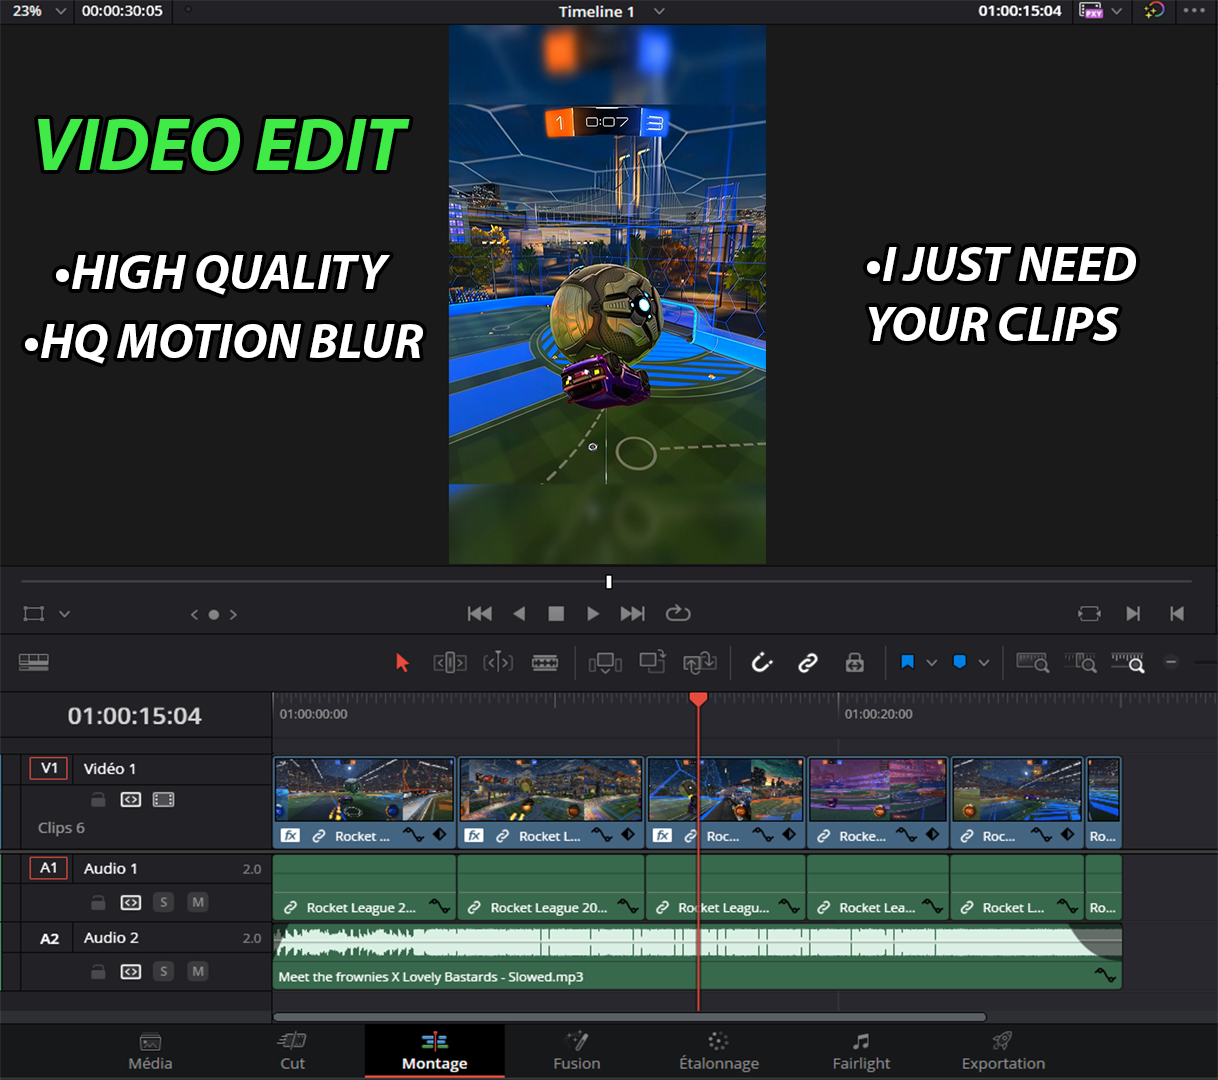This screenshot has width=1218, height=1080.
Task: Go to last frame
Action: click(x=632, y=613)
